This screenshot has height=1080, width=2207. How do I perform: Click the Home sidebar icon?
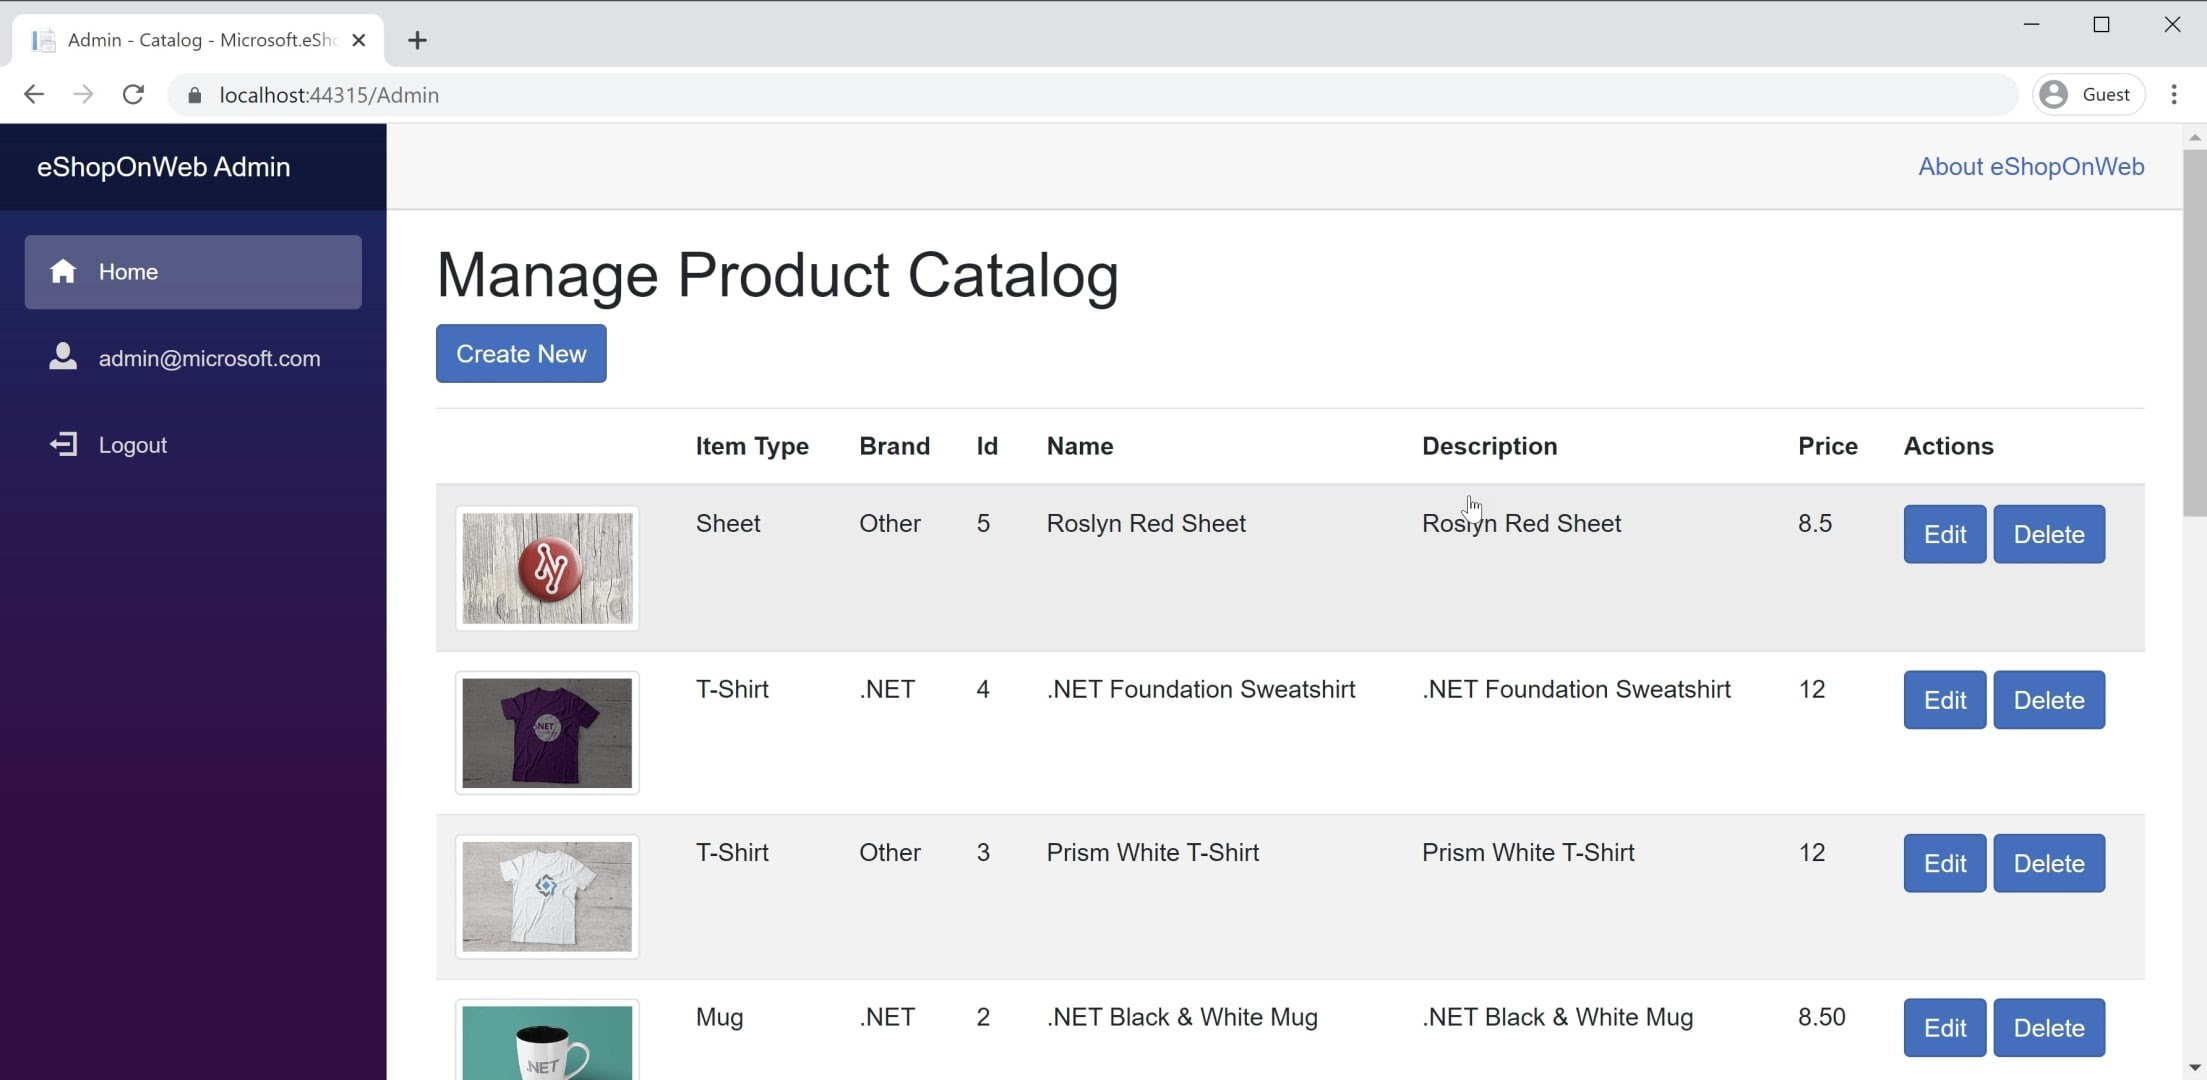(x=63, y=272)
